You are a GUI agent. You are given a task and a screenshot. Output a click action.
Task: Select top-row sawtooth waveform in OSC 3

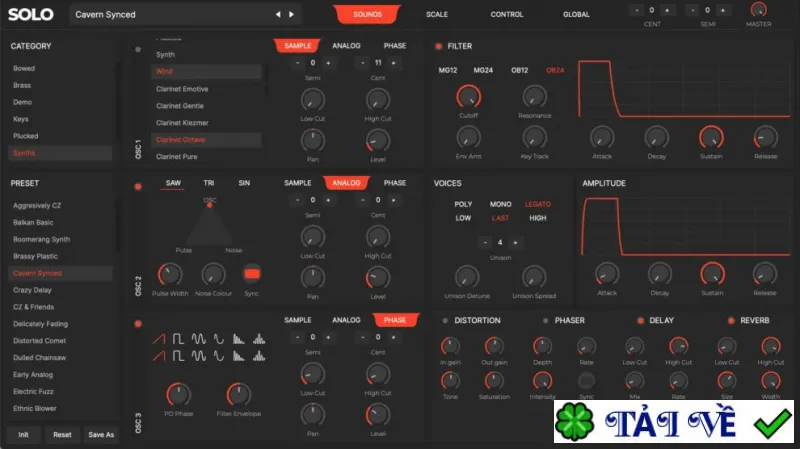pos(159,339)
